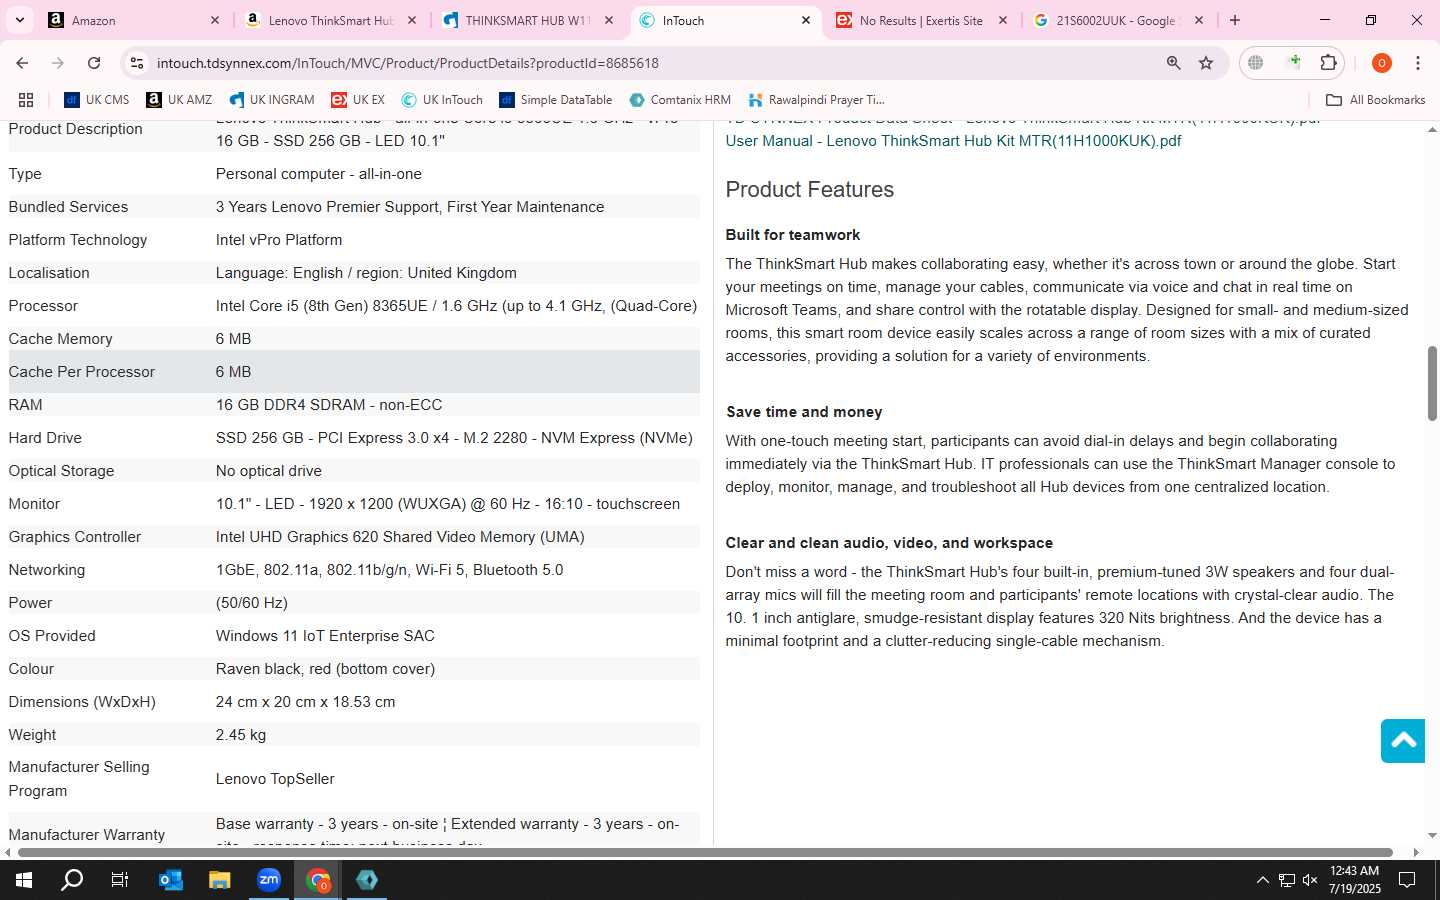Open the zoom magnifier icon in address bar

click(x=1173, y=63)
